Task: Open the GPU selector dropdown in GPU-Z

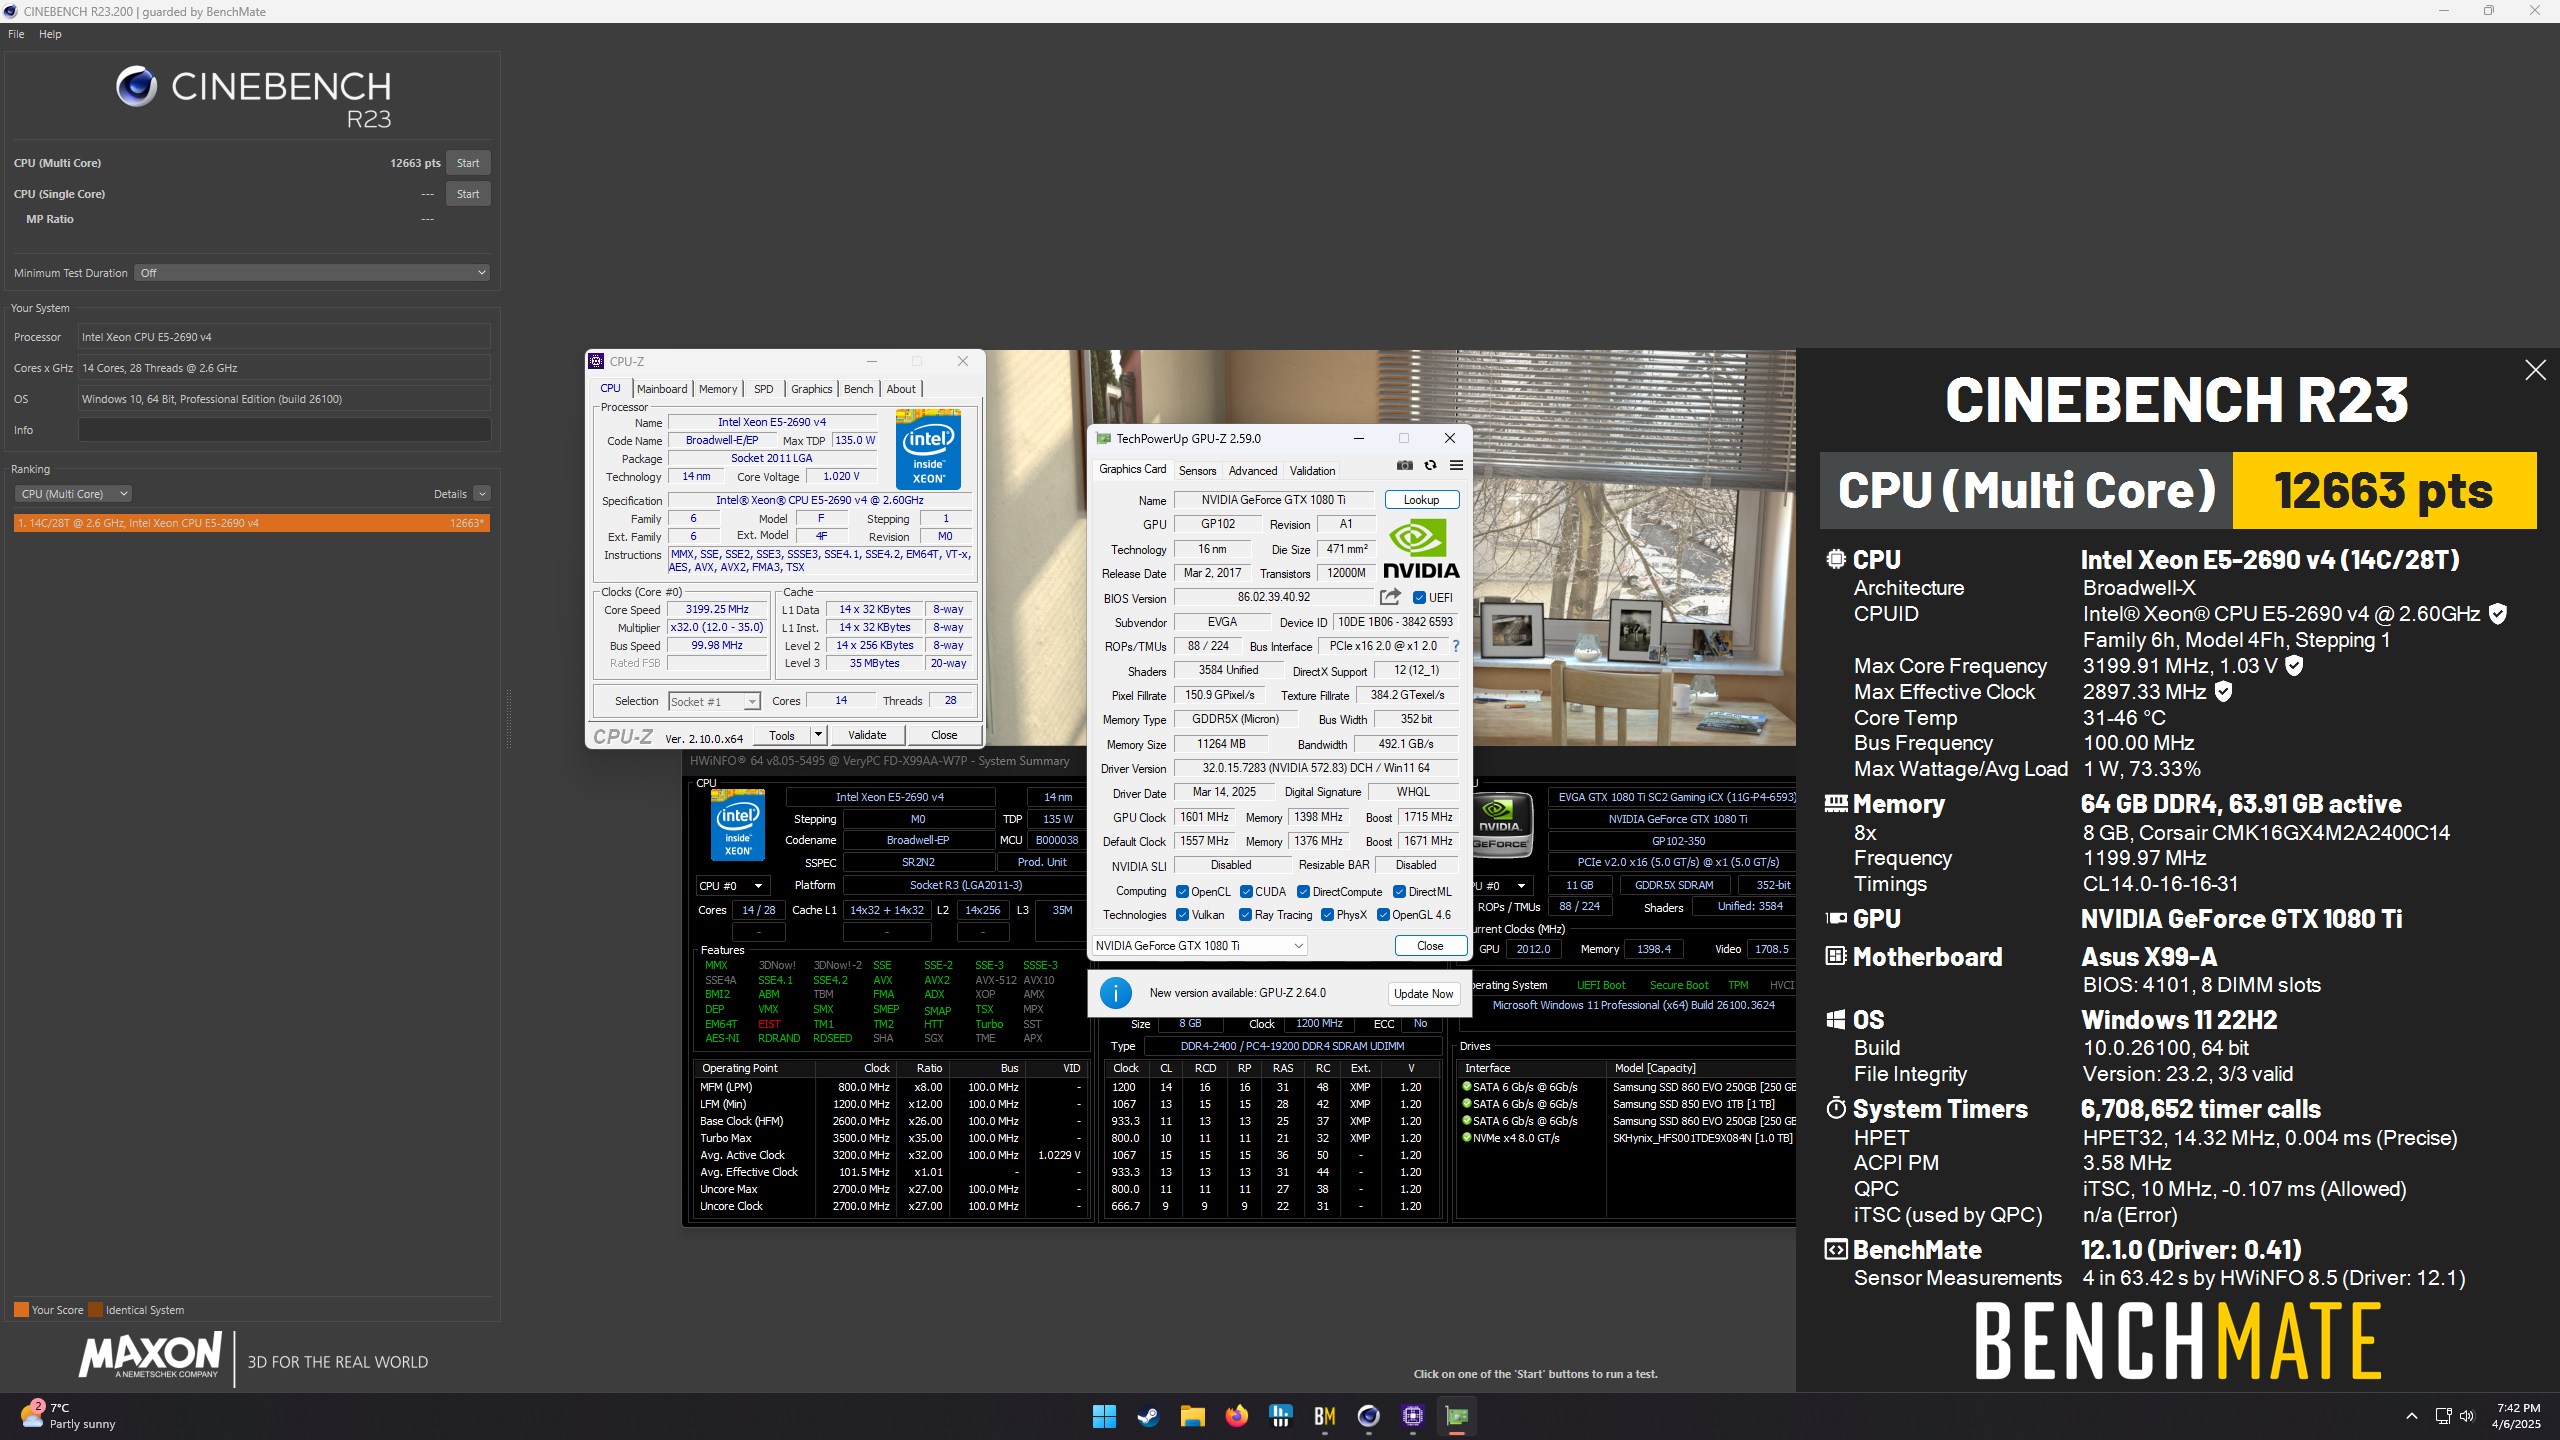Action: (x=1199, y=946)
